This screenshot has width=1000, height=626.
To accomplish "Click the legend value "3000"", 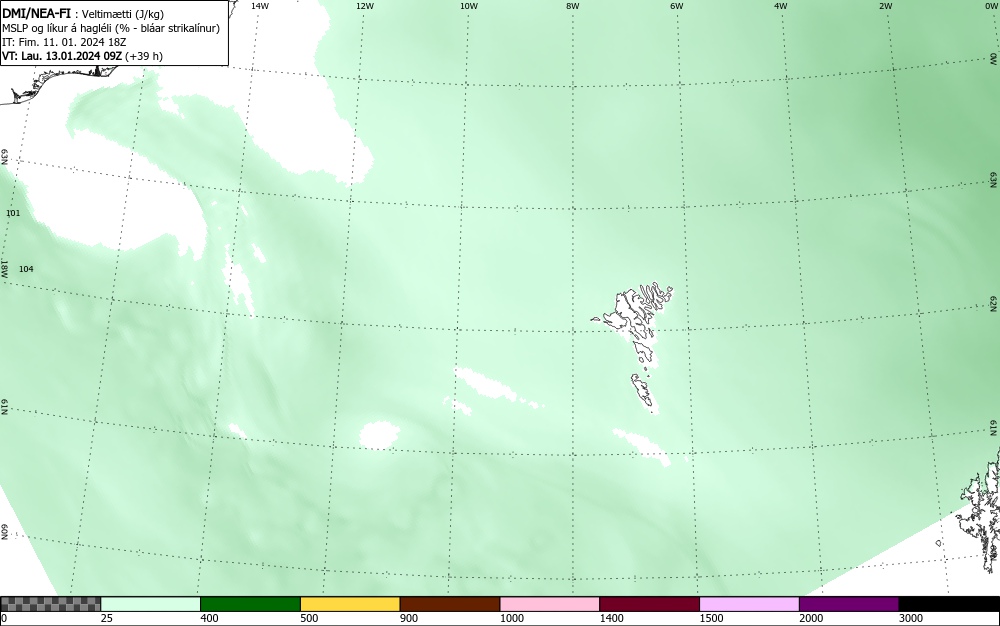I will tap(911, 618).
